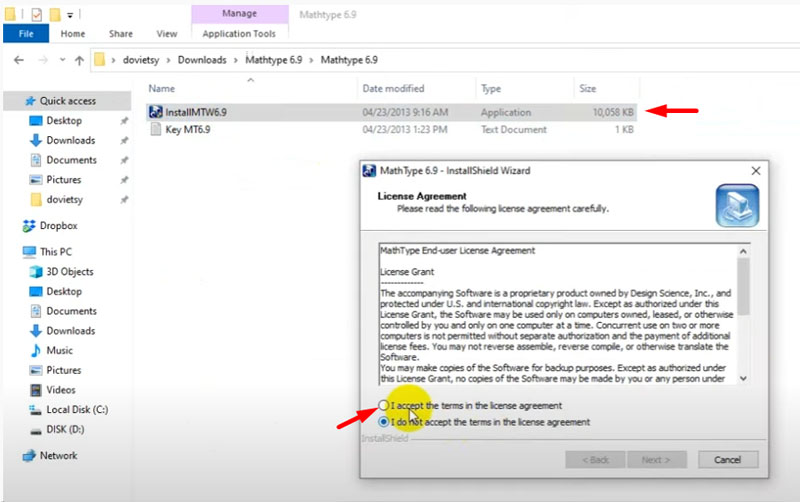800x502 pixels.
Task: Select the InstallMTW6.9 application icon
Action: (x=156, y=112)
